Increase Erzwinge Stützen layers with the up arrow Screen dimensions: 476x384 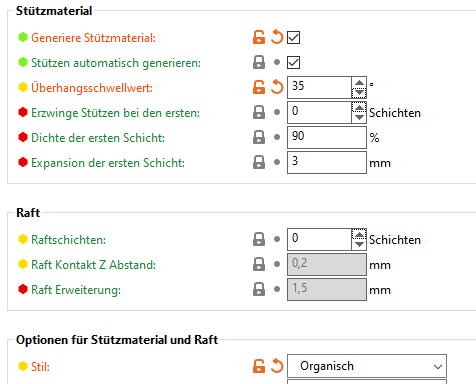click(x=359, y=108)
